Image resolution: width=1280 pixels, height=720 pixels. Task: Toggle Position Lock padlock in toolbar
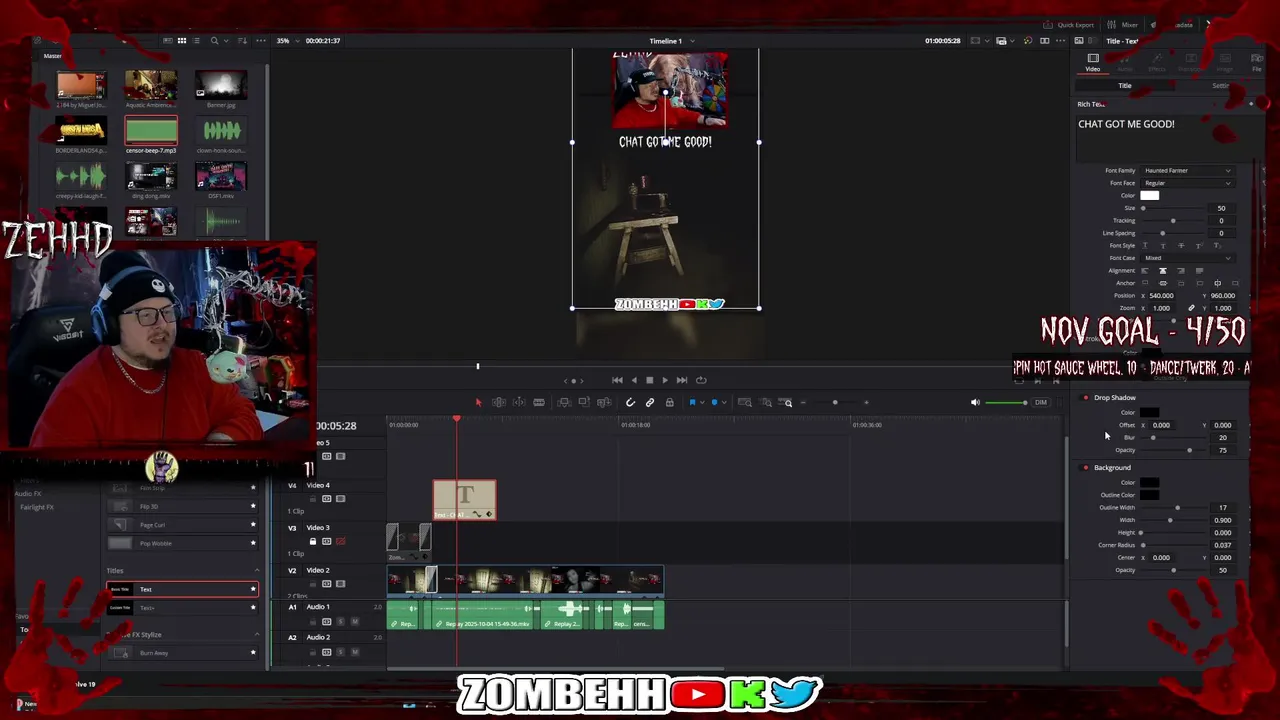(x=669, y=402)
